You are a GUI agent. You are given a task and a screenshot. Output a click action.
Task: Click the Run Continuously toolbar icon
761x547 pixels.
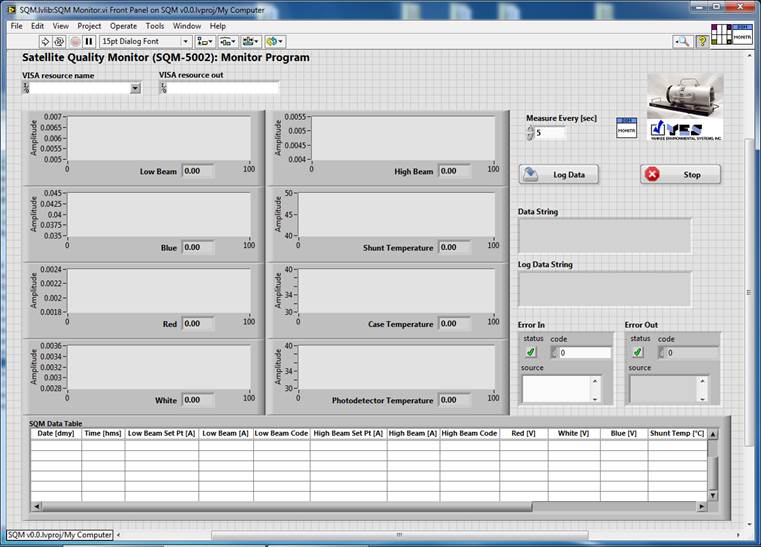[x=59, y=41]
